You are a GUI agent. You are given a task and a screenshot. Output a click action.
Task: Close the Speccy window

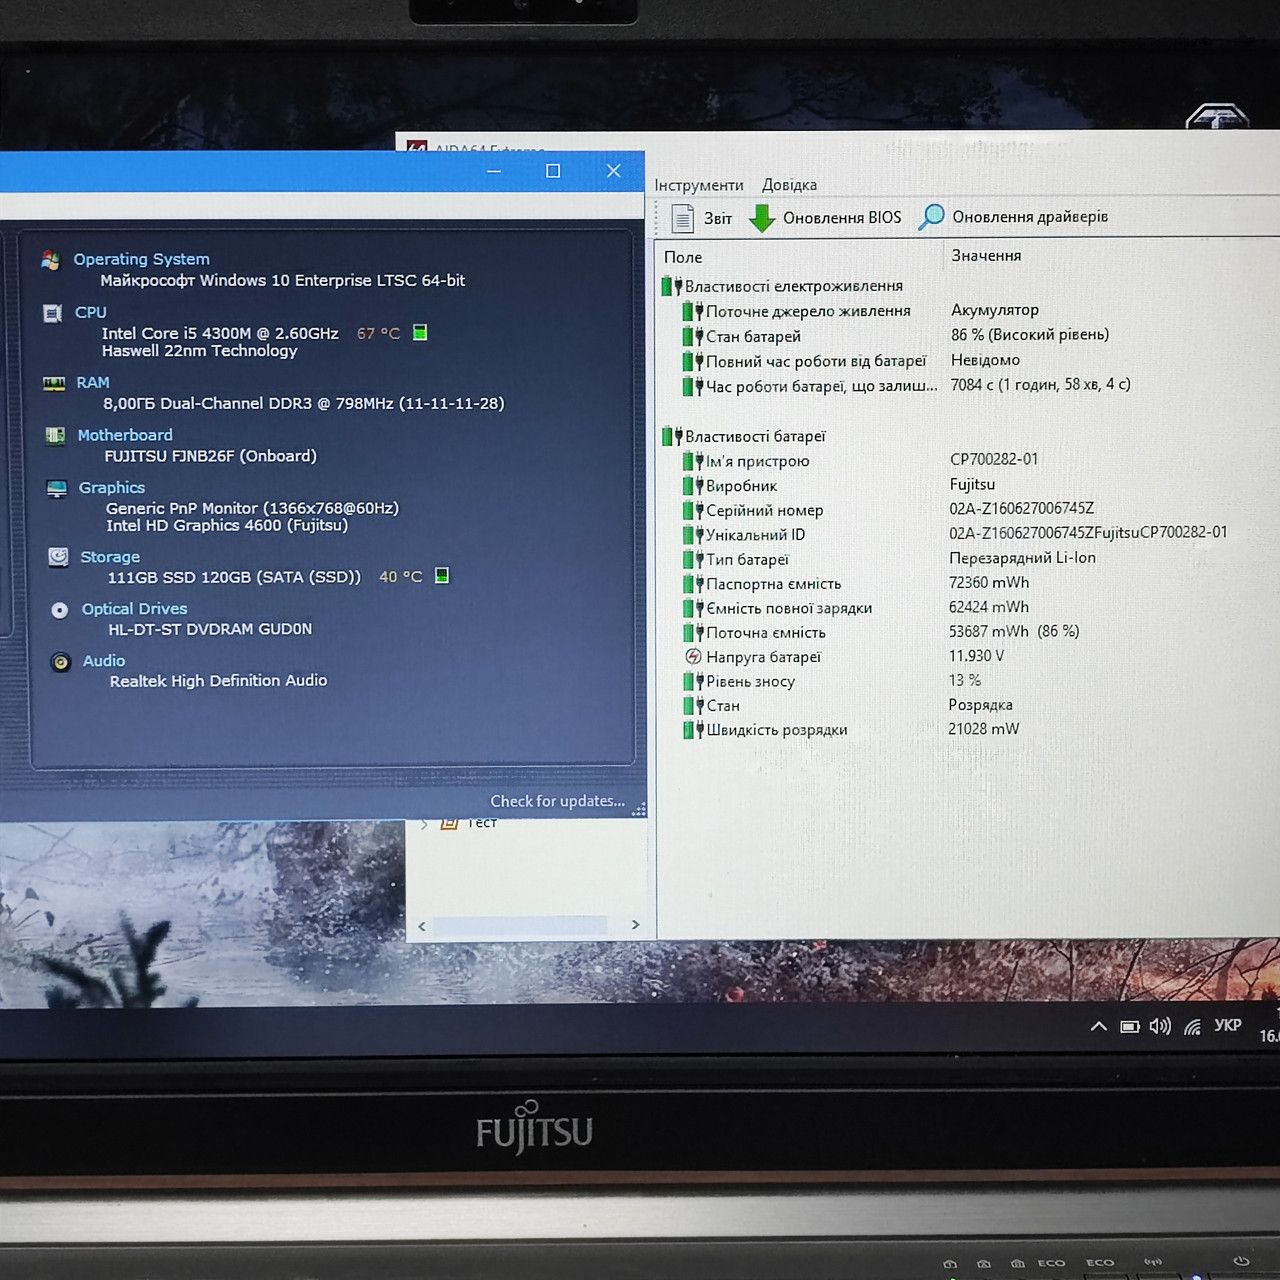click(614, 171)
